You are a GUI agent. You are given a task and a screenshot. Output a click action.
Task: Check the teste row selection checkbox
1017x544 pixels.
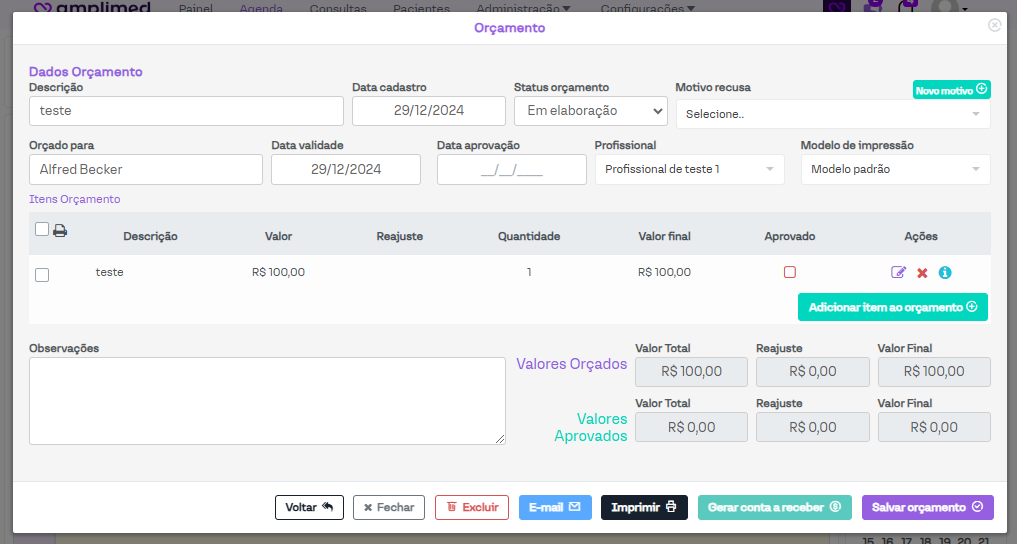click(x=42, y=275)
